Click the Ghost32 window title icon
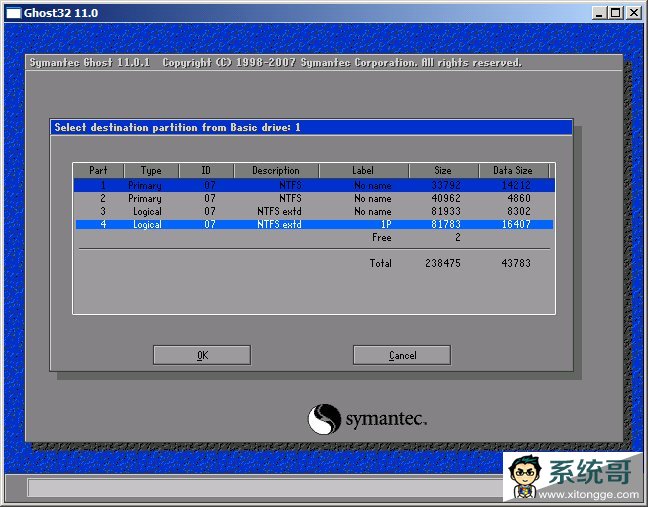The height and width of the screenshot is (507, 648). (13, 13)
